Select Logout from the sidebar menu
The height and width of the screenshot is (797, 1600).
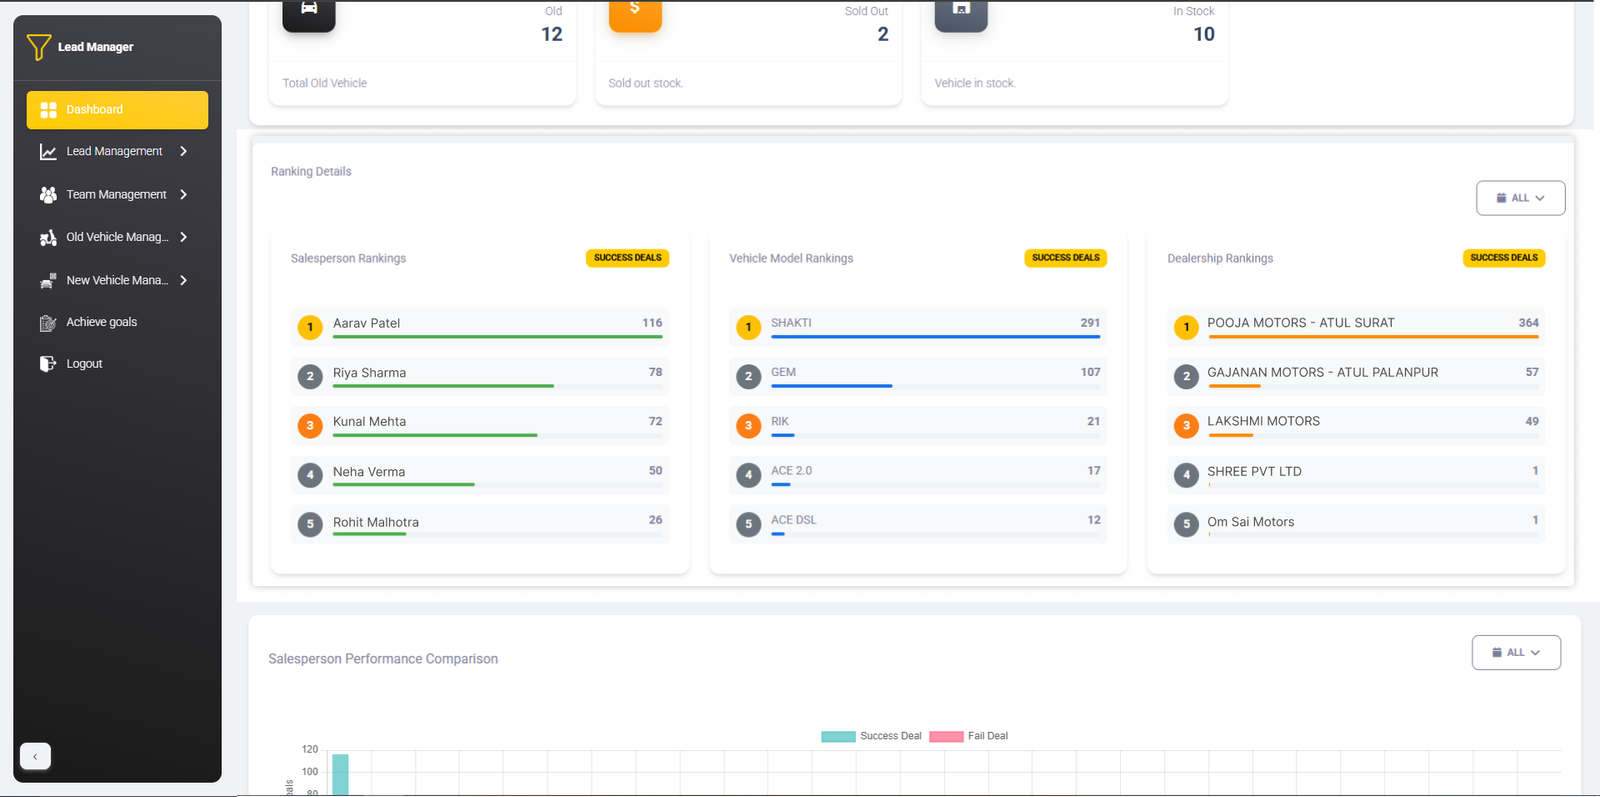(x=85, y=364)
